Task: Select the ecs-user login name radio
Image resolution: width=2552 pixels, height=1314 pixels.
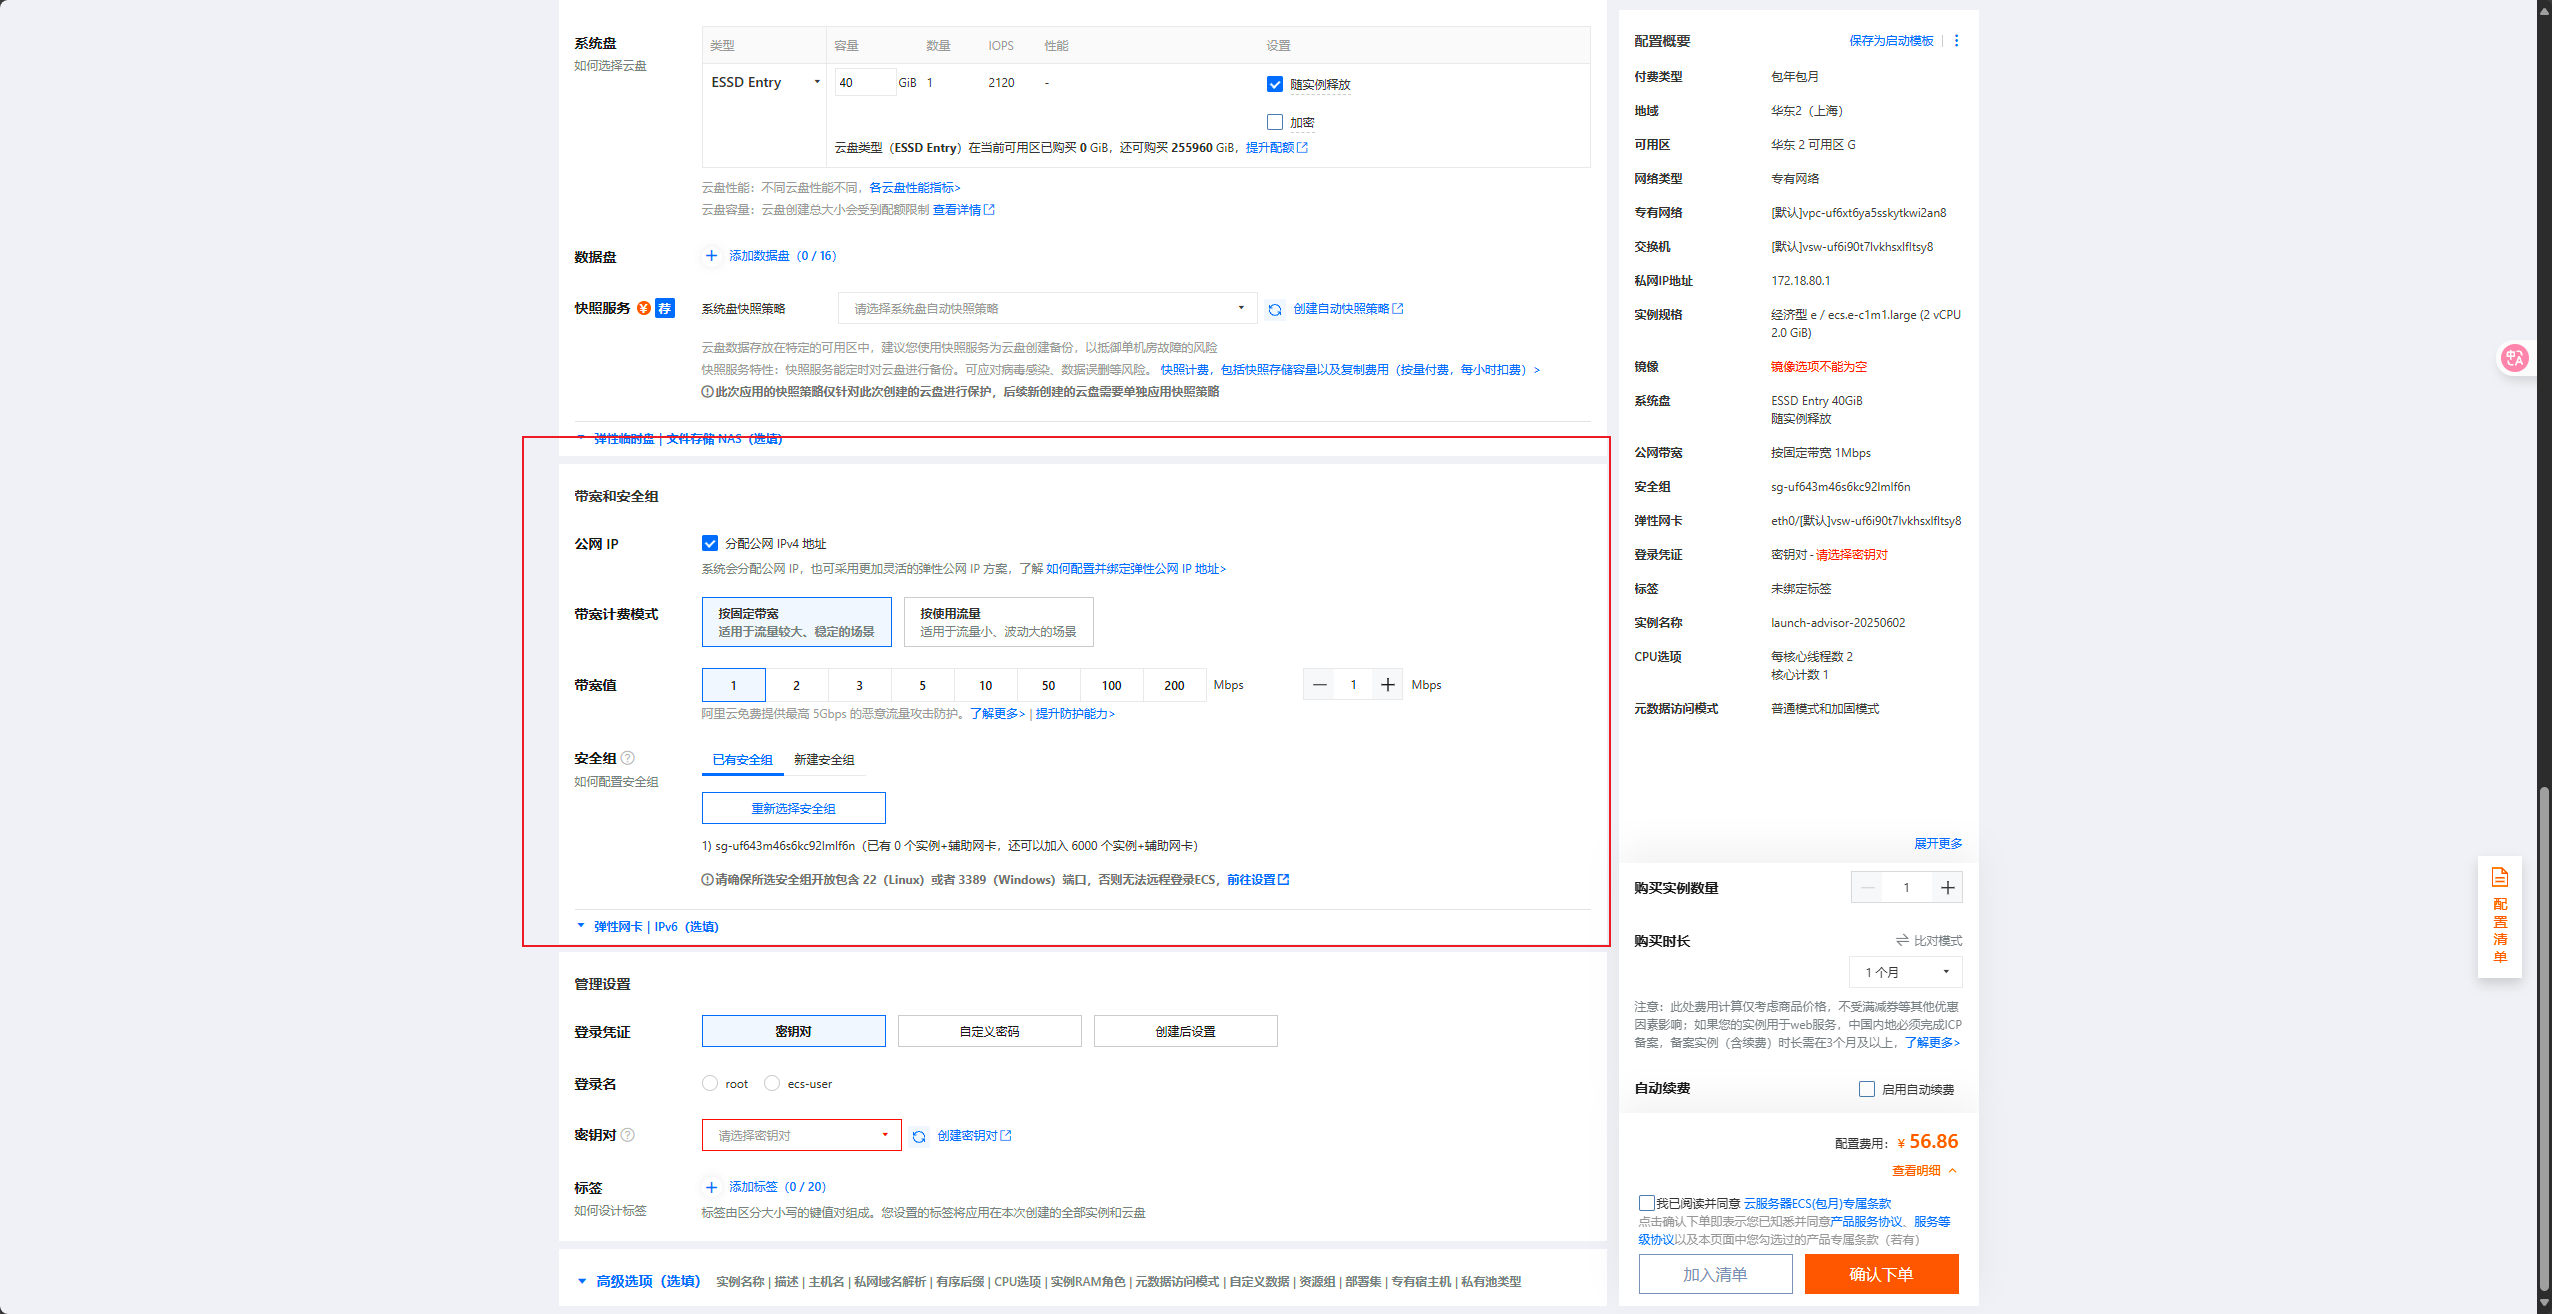Action: tap(772, 1083)
